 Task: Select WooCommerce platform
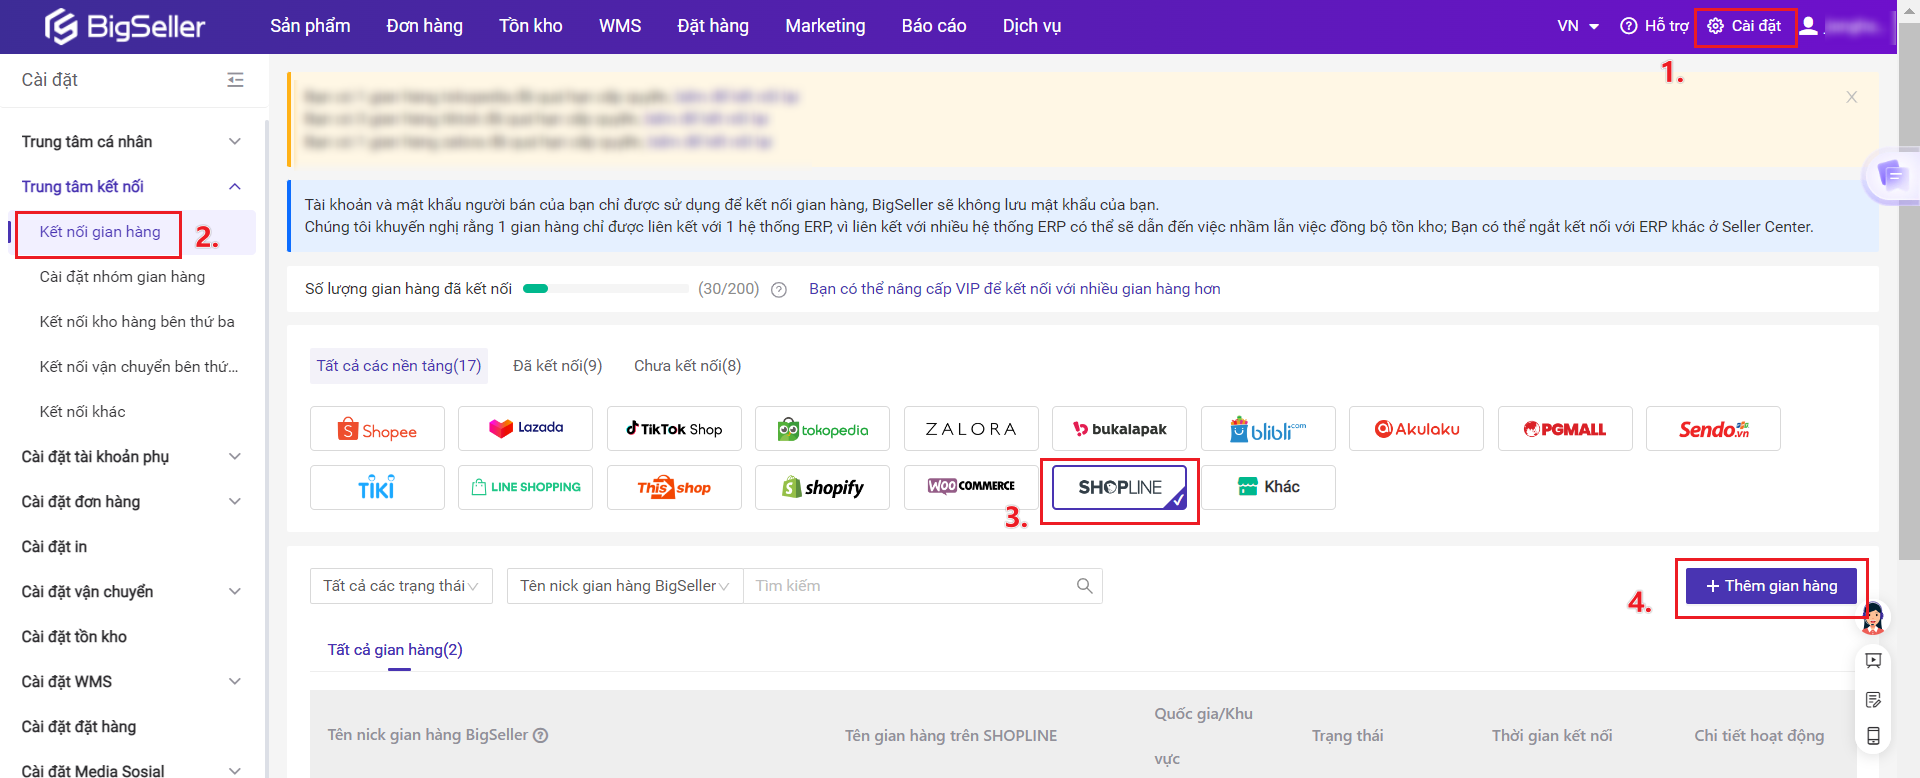coord(971,488)
